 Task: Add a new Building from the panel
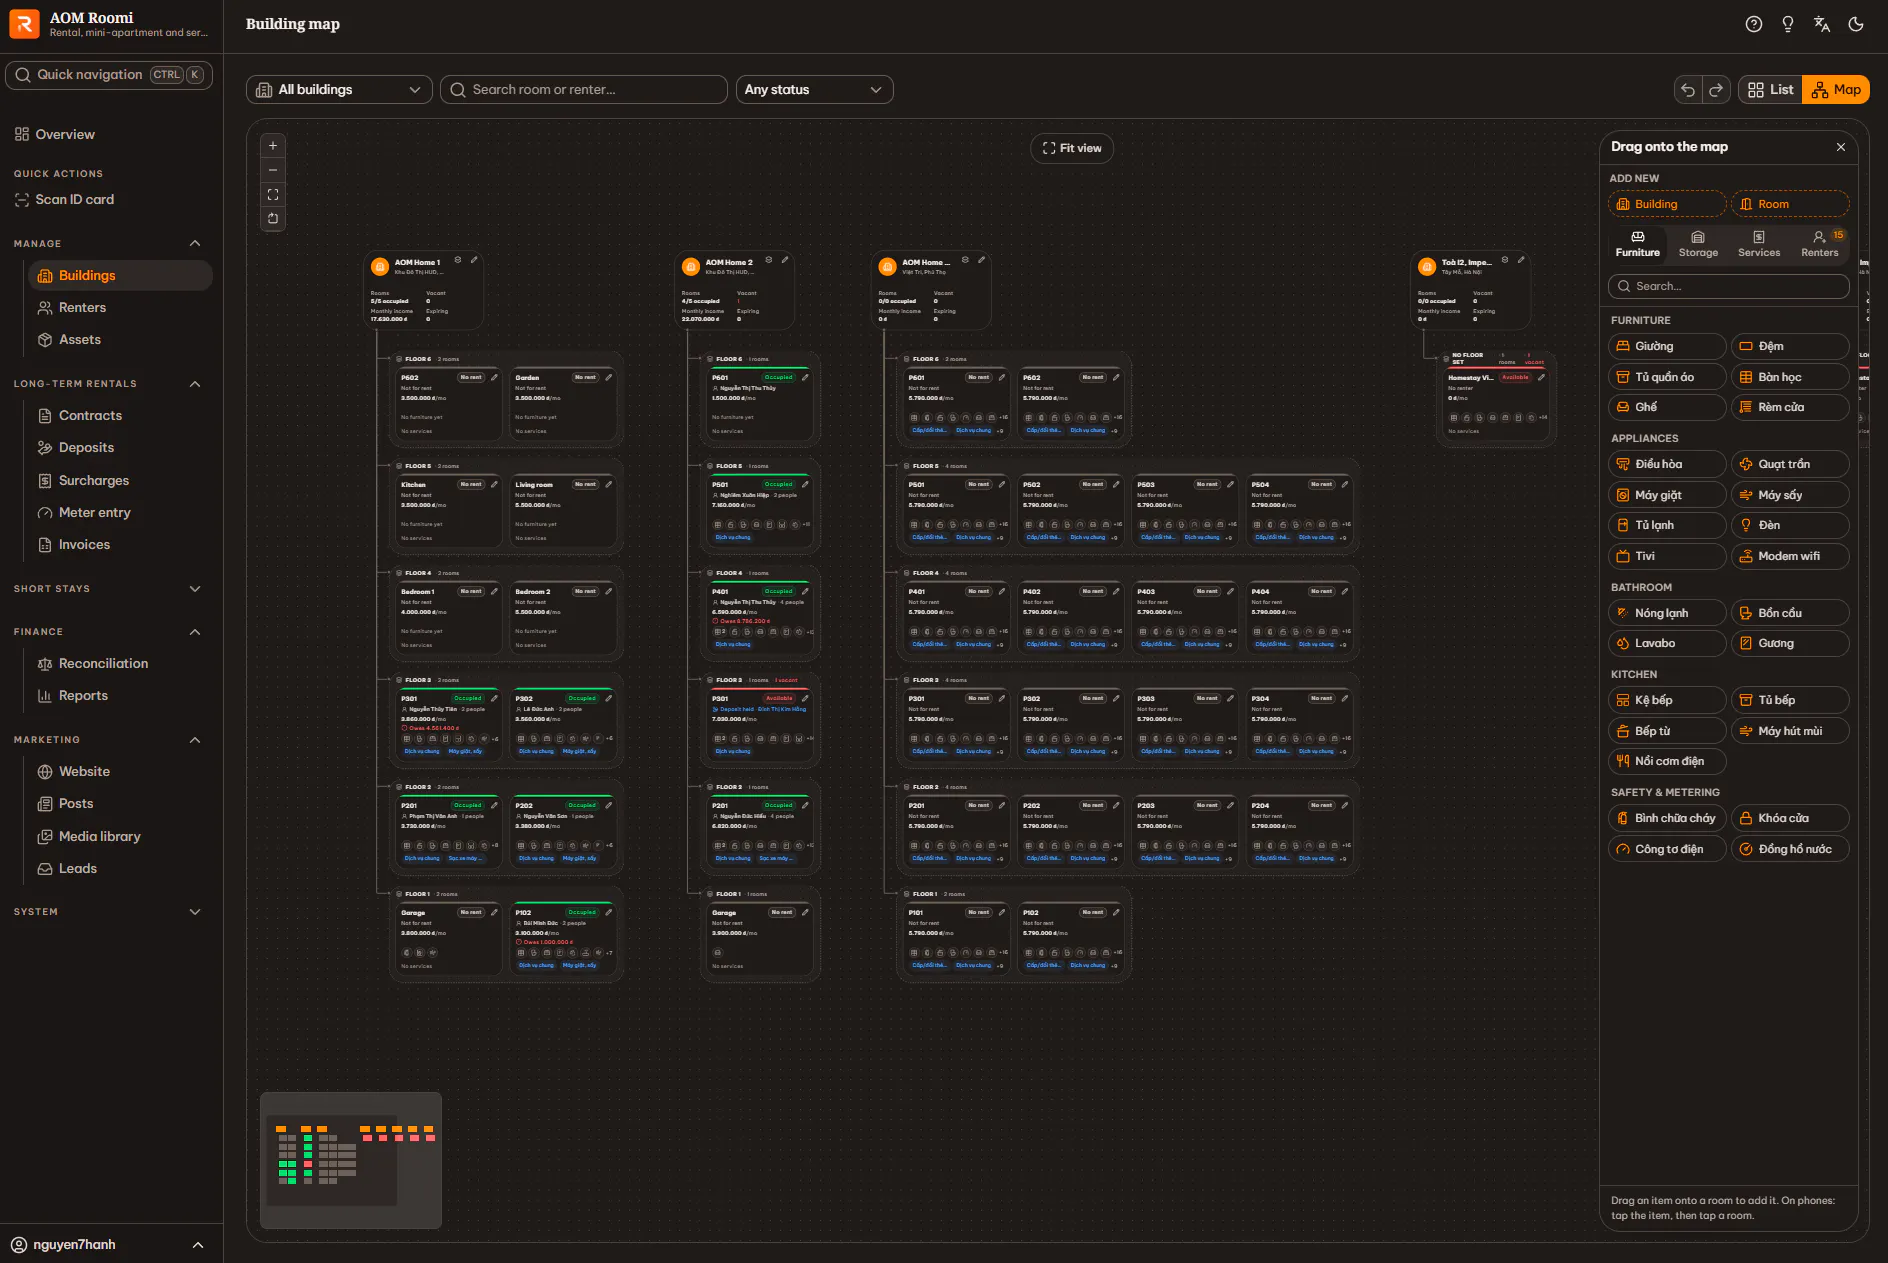tap(1667, 204)
